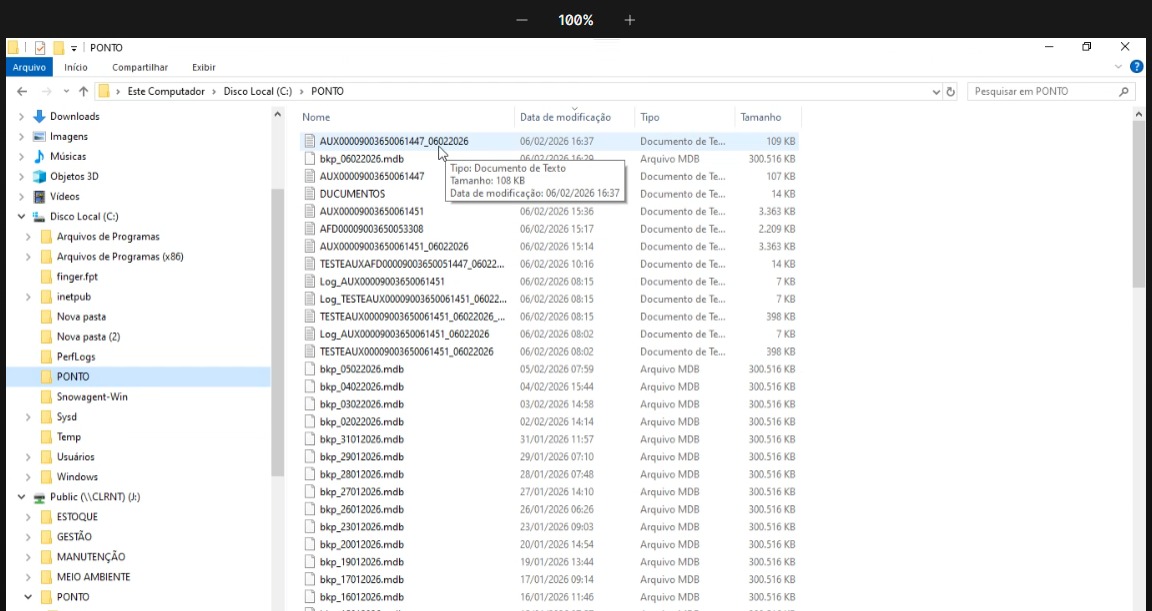Click the Properties quick access toolbar icon
The height and width of the screenshot is (611, 1152).
[40, 47]
